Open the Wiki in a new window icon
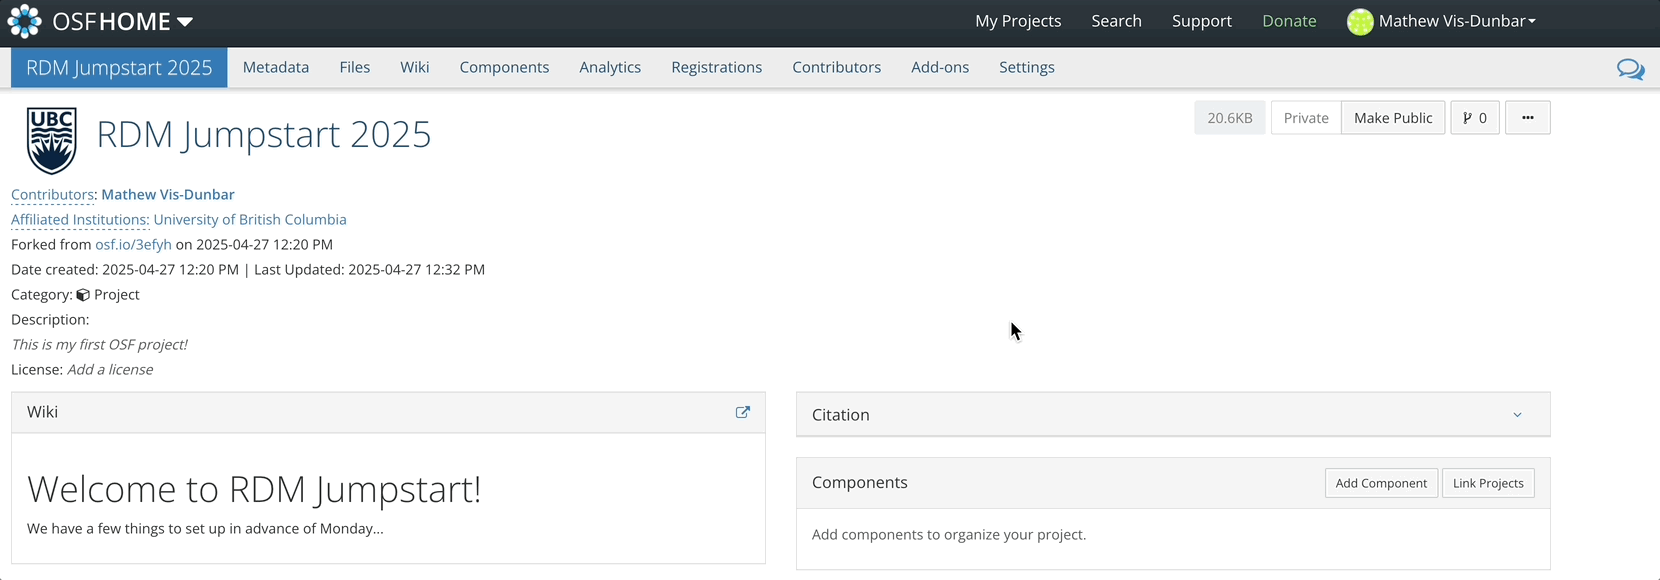This screenshot has height=580, width=1660. tap(742, 412)
